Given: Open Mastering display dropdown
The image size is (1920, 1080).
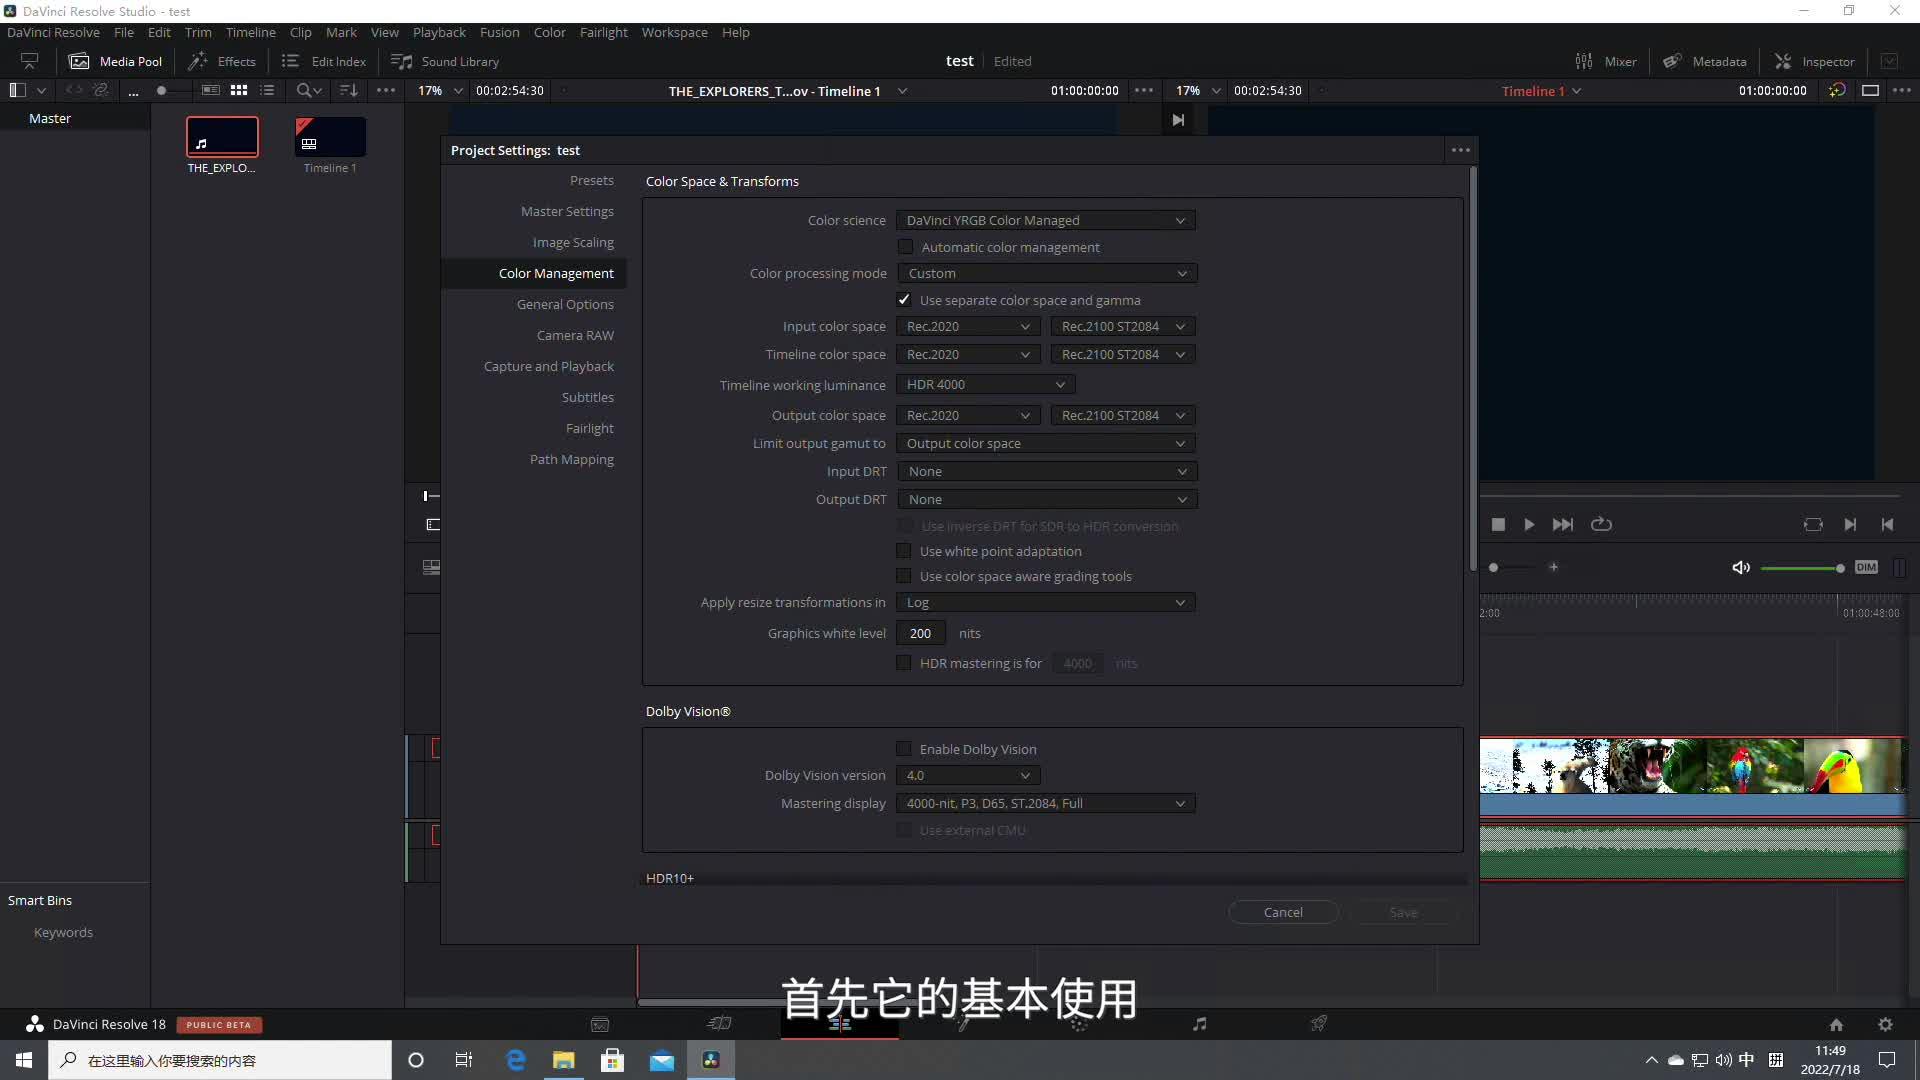Looking at the screenshot, I should (x=1046, y=803).
